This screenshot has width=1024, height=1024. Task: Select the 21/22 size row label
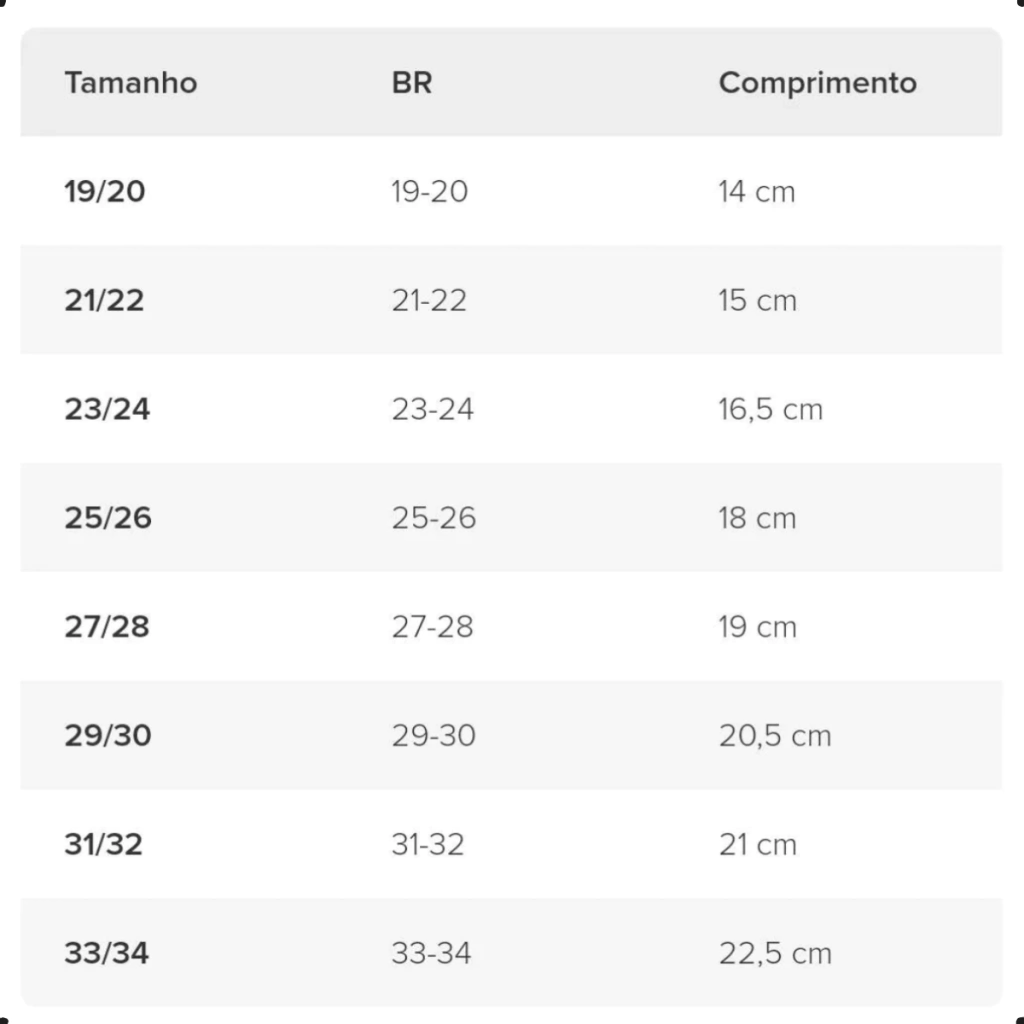105,300
